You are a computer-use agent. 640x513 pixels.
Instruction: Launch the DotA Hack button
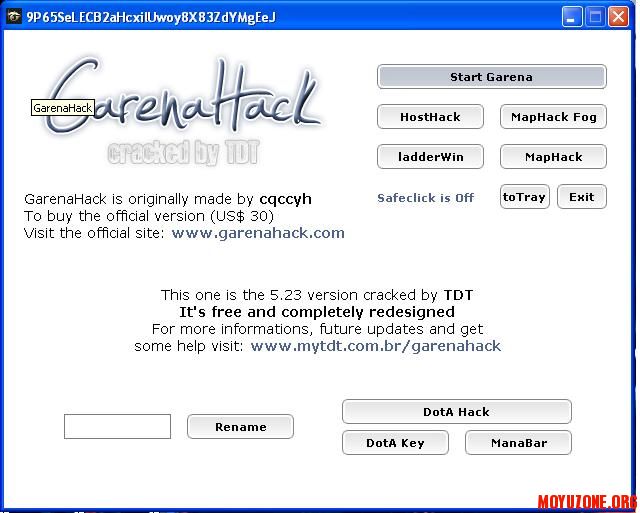(457, 411)
